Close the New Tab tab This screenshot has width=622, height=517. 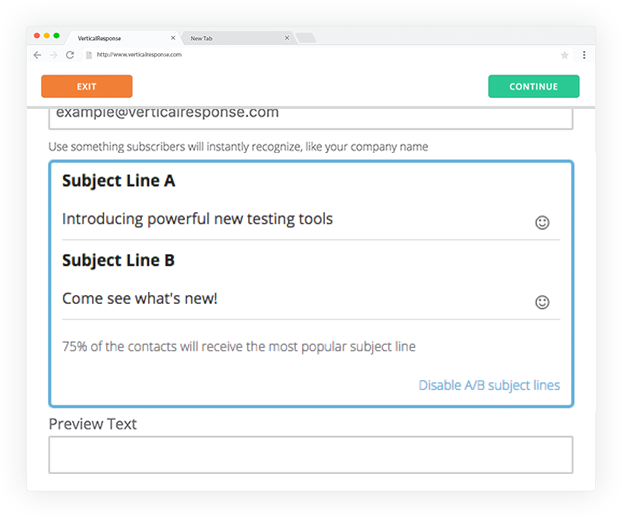[x=287, y=38]
